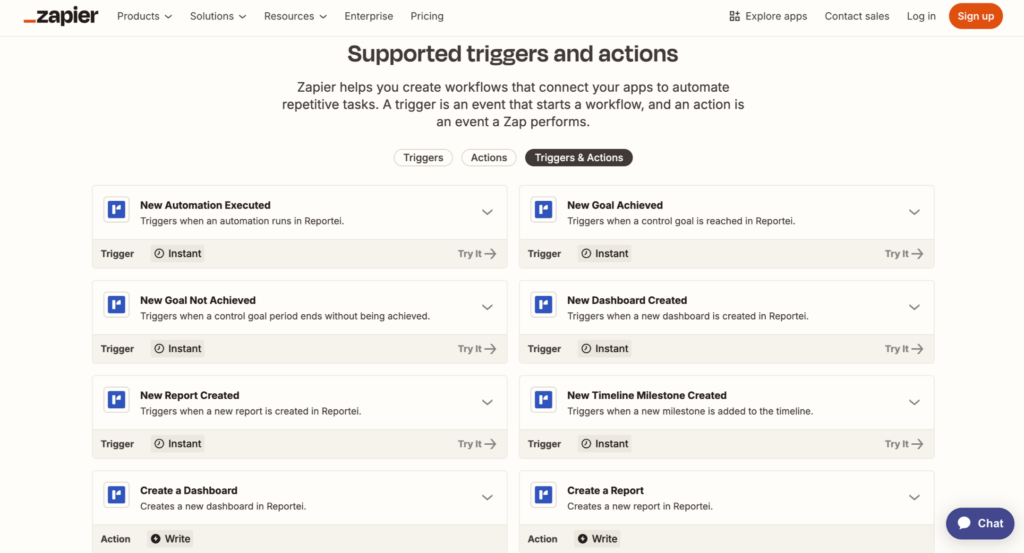This screenshot has width=1024, height=553.
Task: Filter by the Triggers tab
Action: [x=423, y=157]
